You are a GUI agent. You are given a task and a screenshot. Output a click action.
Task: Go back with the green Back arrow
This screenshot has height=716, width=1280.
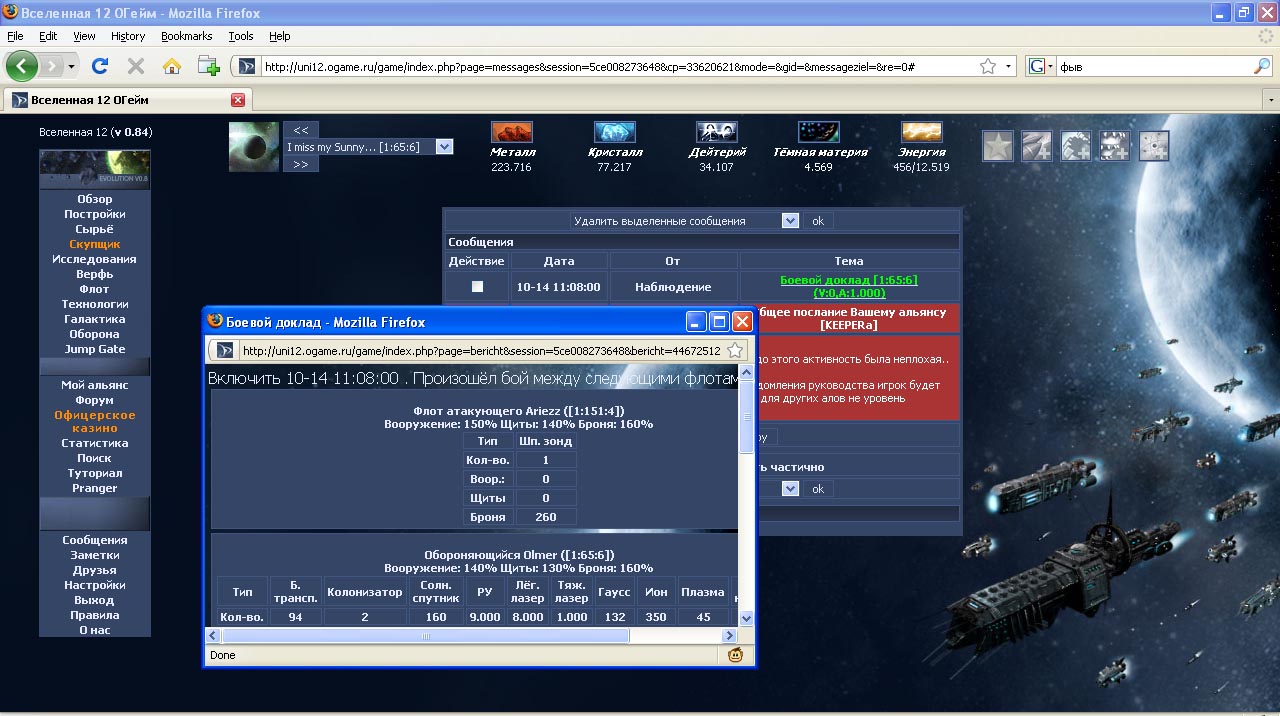tap(22, 66)
